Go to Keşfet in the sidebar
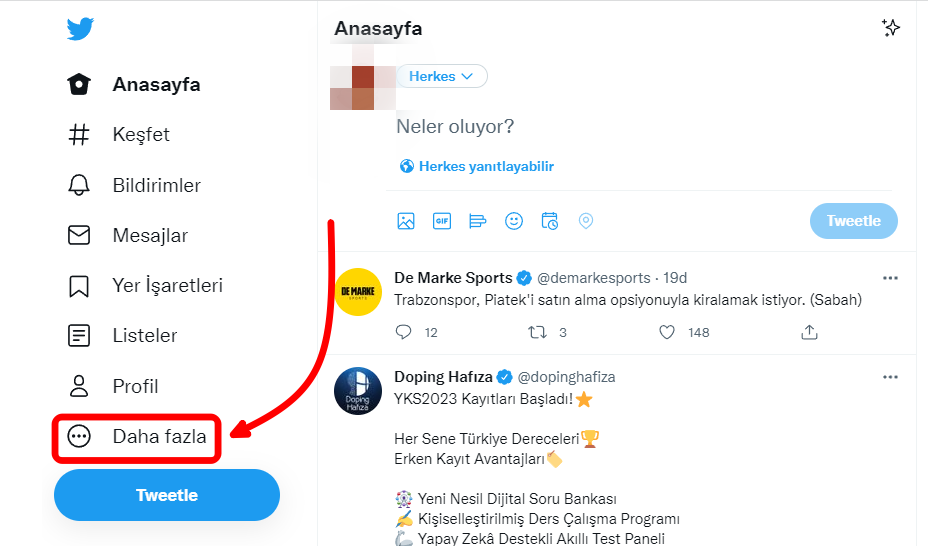The height and width of the screenshot is (546, 928). [x=140, y=135]
